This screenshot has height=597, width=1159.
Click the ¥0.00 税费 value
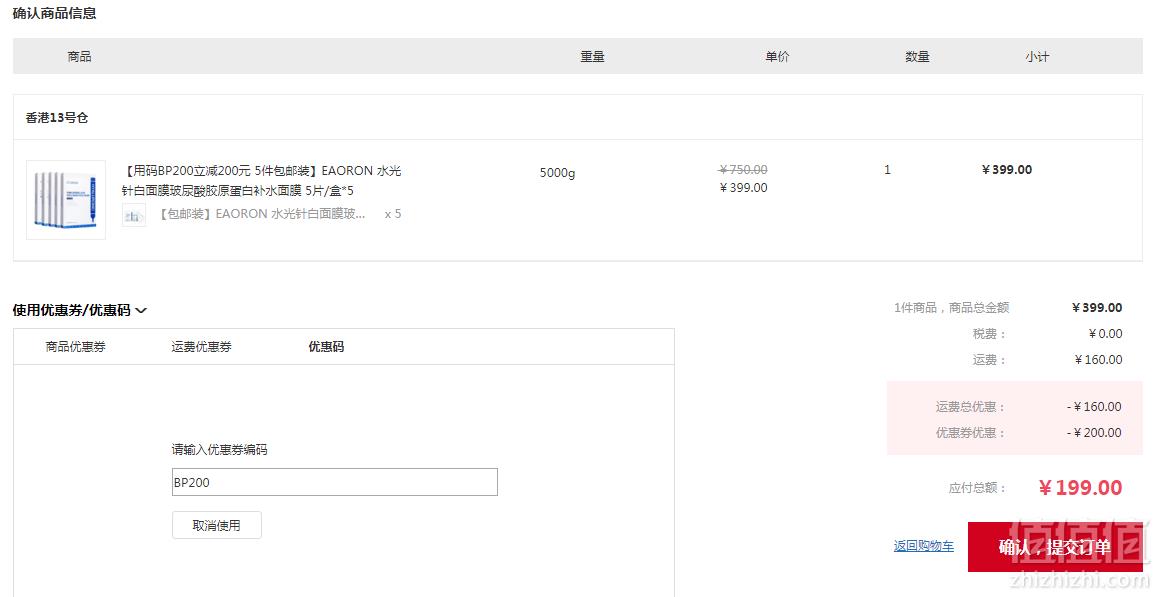click(1105, 333)
